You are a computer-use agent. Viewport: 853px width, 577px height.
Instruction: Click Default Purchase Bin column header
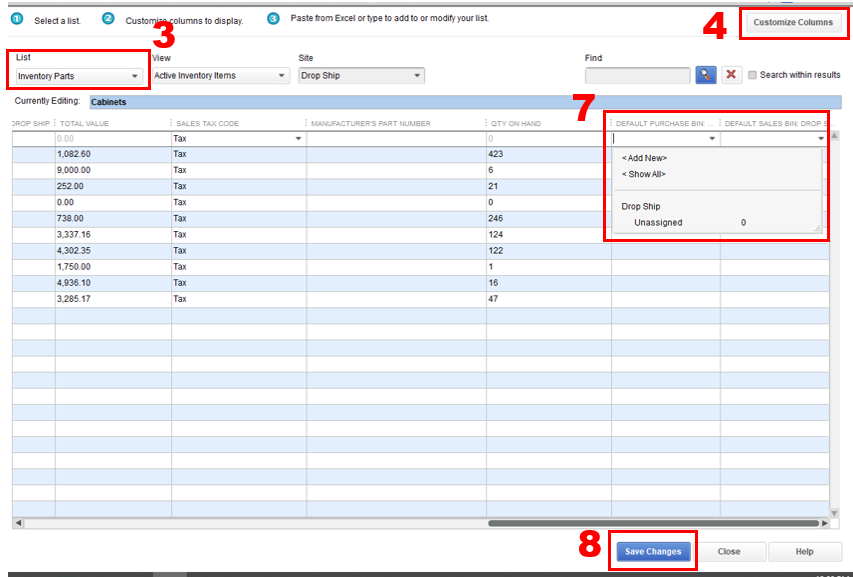coord(664,123)
